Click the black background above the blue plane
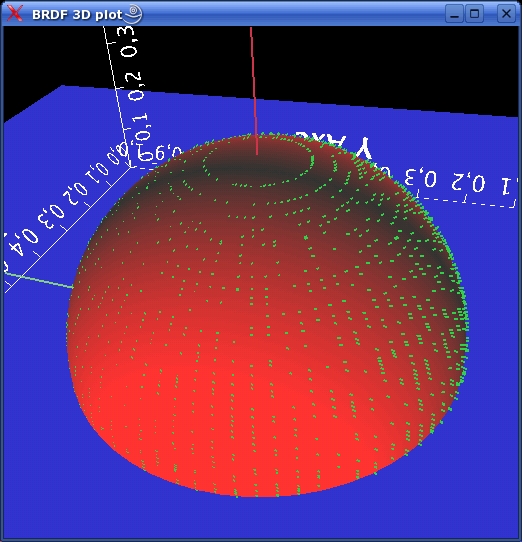The width and height of the screenshot is (522, 542). [380, 62]
